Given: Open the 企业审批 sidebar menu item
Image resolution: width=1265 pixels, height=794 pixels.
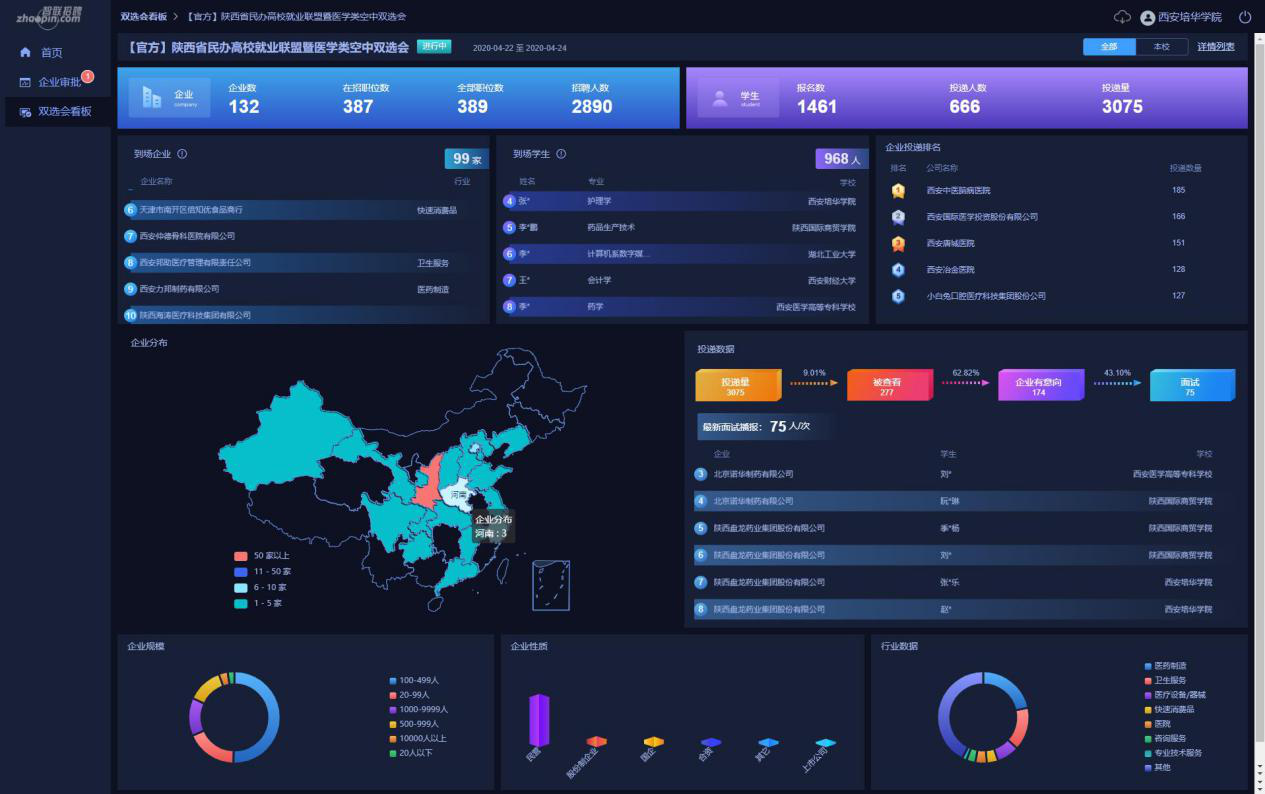Looking at the screenshot, I should pos(58,82).
